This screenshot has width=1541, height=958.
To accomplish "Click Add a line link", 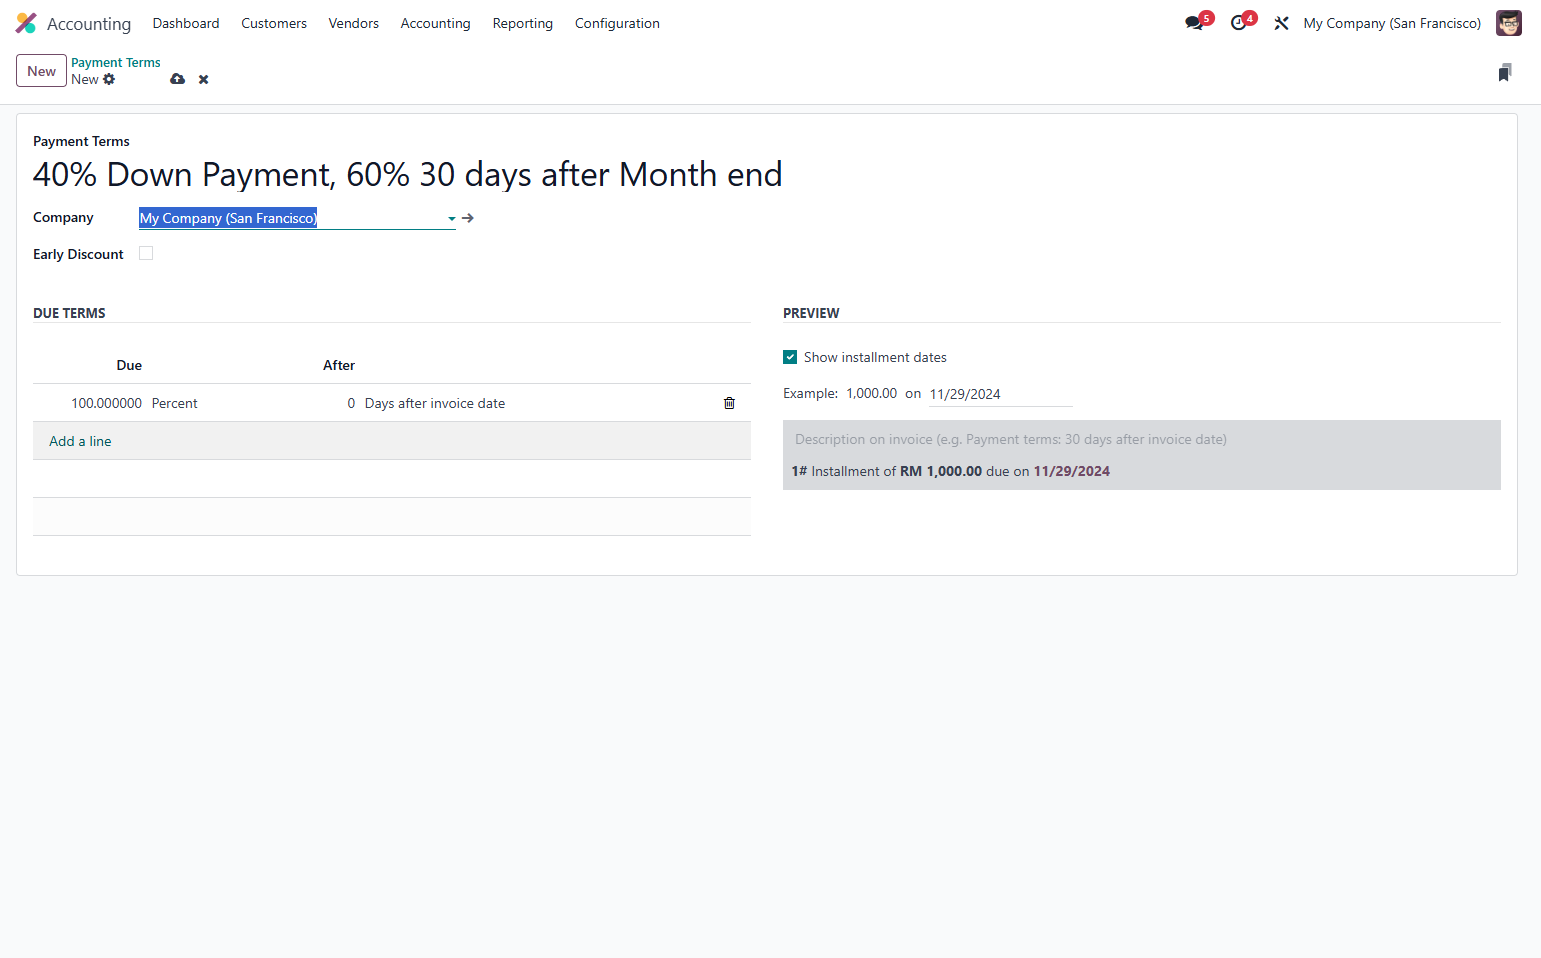I will 80,441.
